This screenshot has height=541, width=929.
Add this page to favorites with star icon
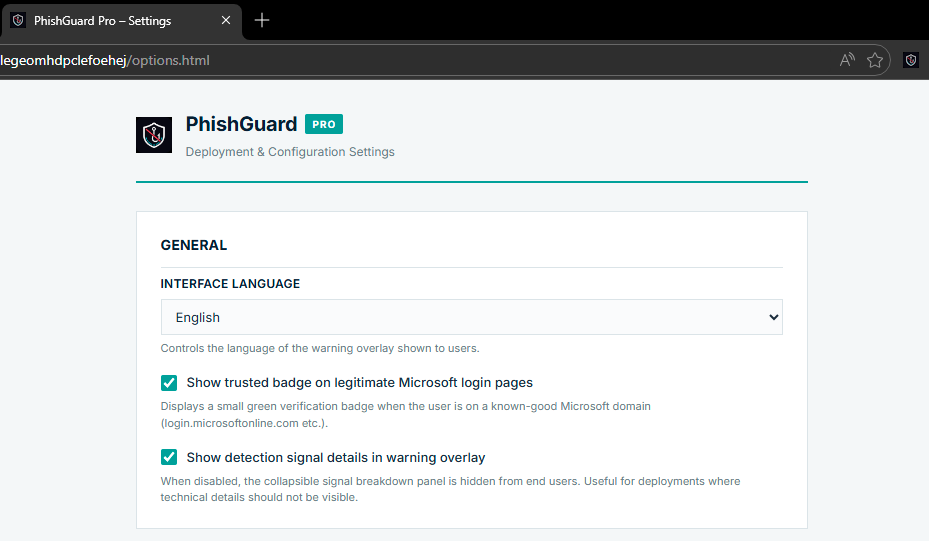[875, 60]
